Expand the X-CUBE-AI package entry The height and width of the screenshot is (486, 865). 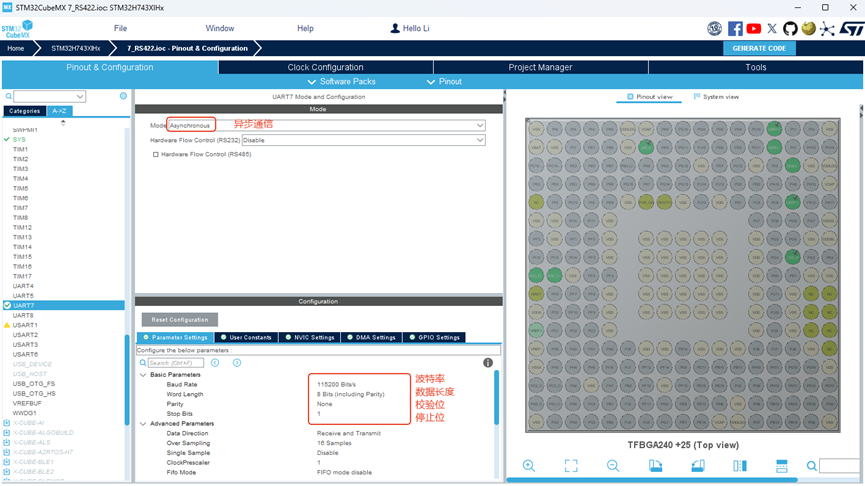click(7, 423)
